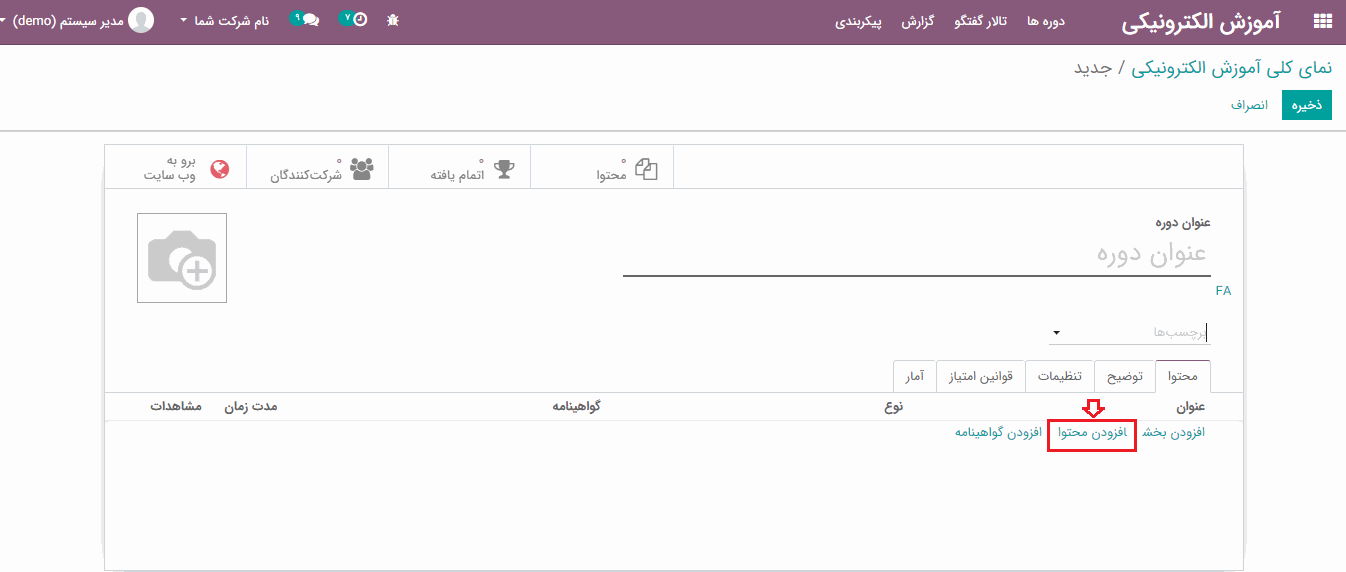The height and width of the screenshot is (572, 1346).
Task: Click the FA translation link
Action: point(1223,291)
